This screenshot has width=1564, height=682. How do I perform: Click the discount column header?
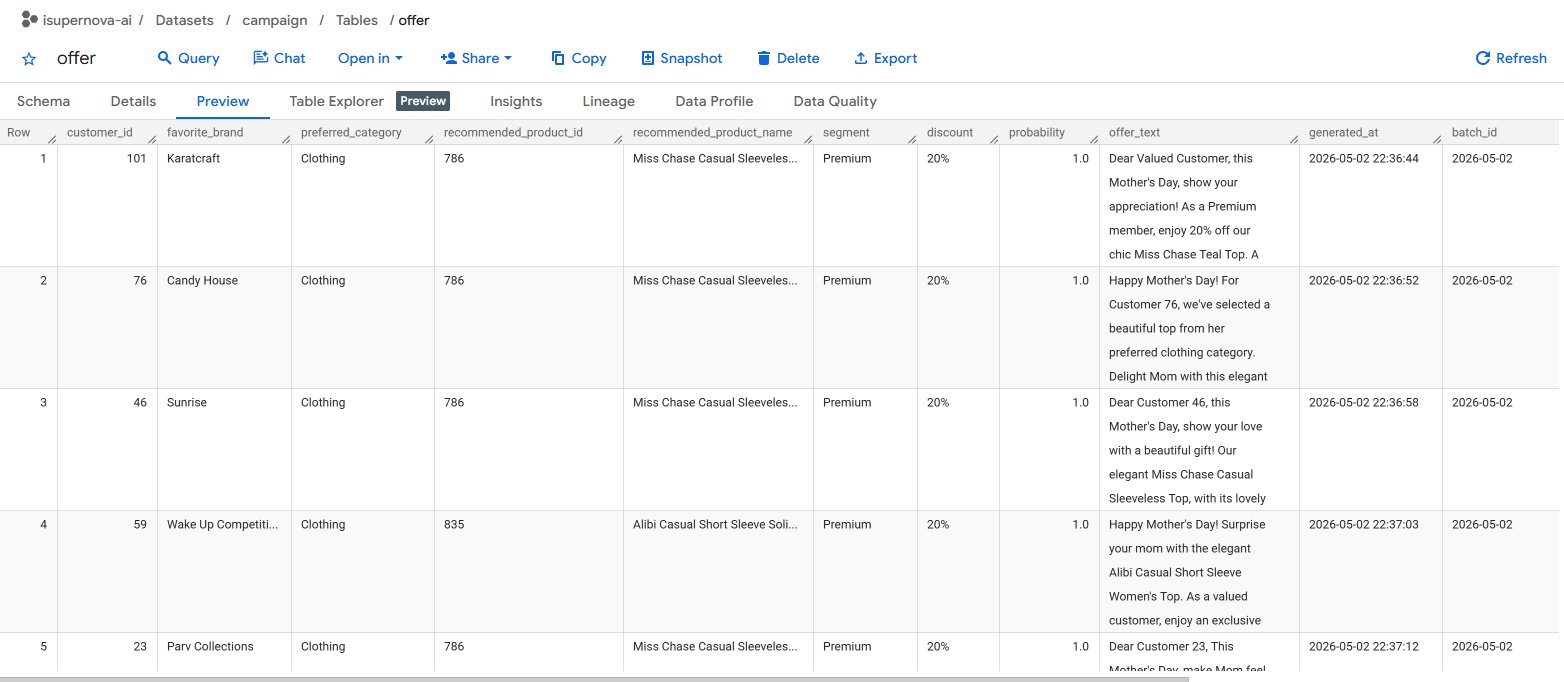[x=950, y=132]
